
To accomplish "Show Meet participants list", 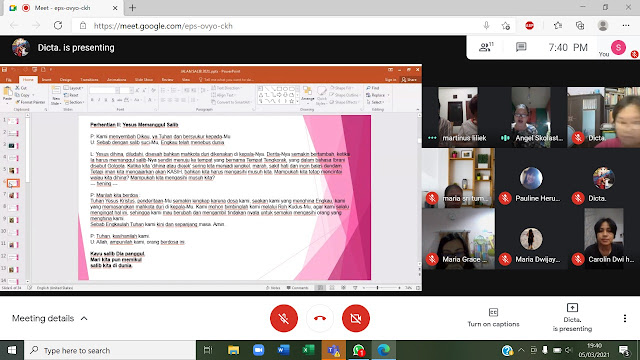I will pyautogui.click(x=486, y=47).
